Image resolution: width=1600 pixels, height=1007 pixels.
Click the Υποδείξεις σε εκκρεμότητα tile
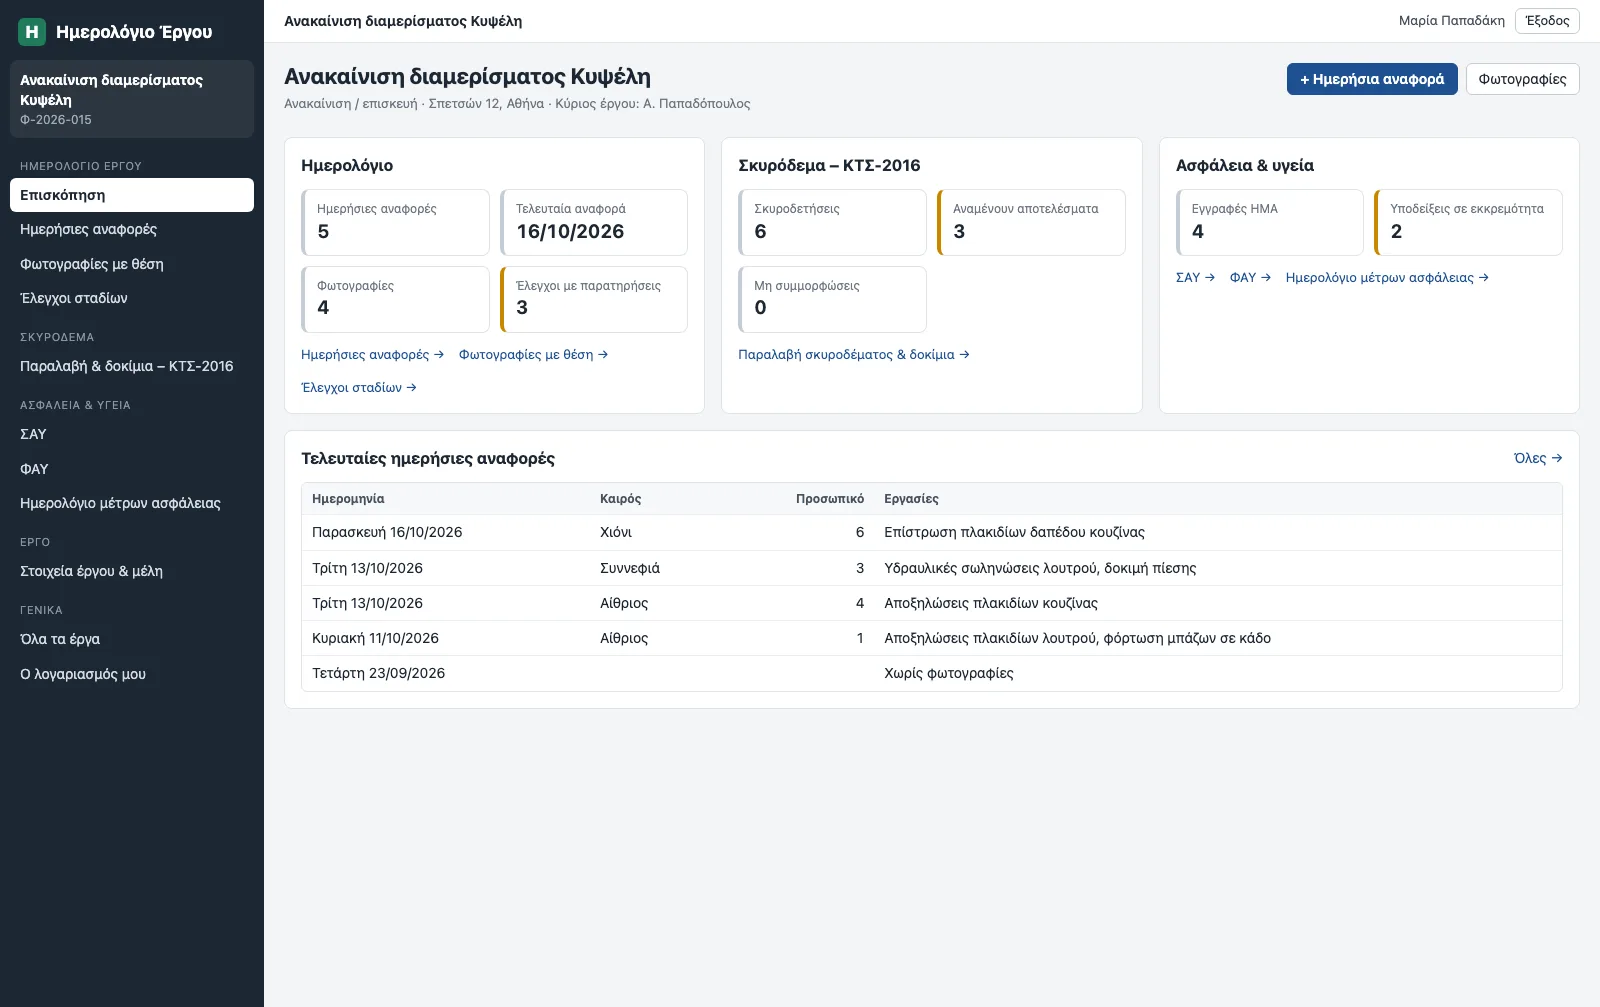click(1468, 222)
